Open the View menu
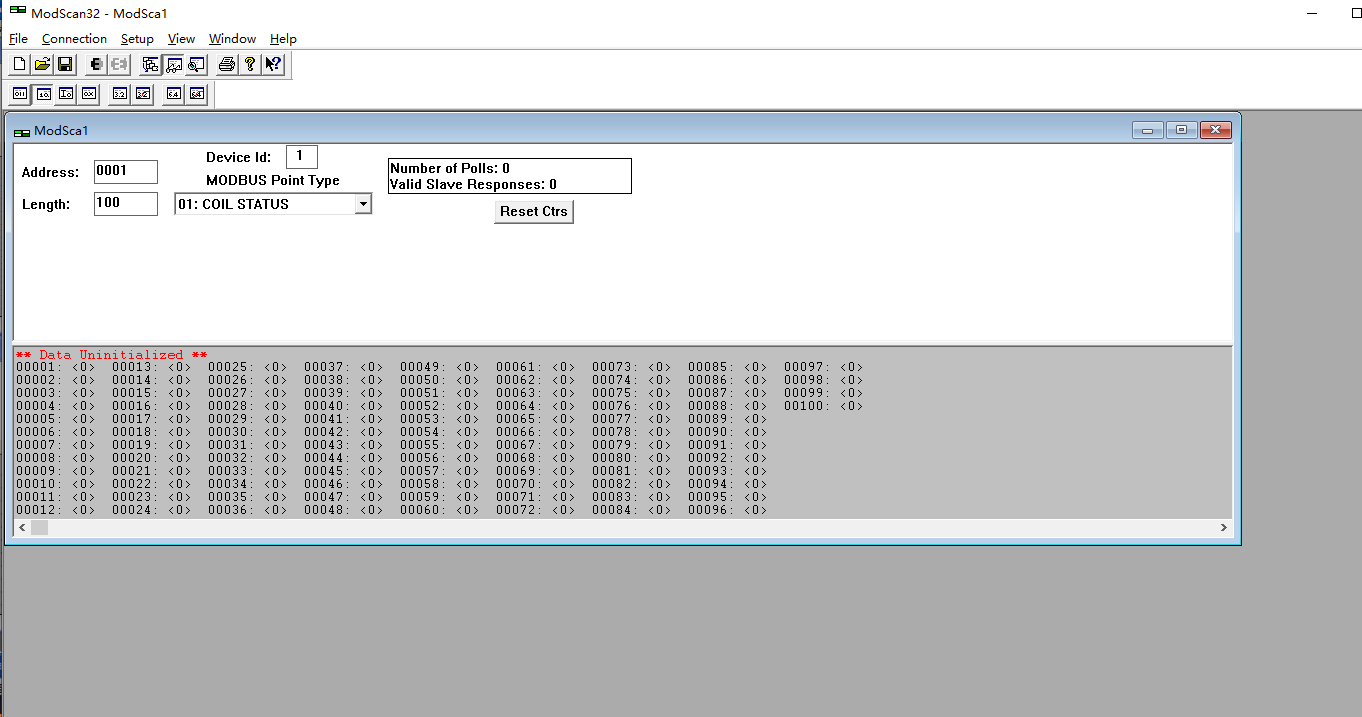 (181, 39)
